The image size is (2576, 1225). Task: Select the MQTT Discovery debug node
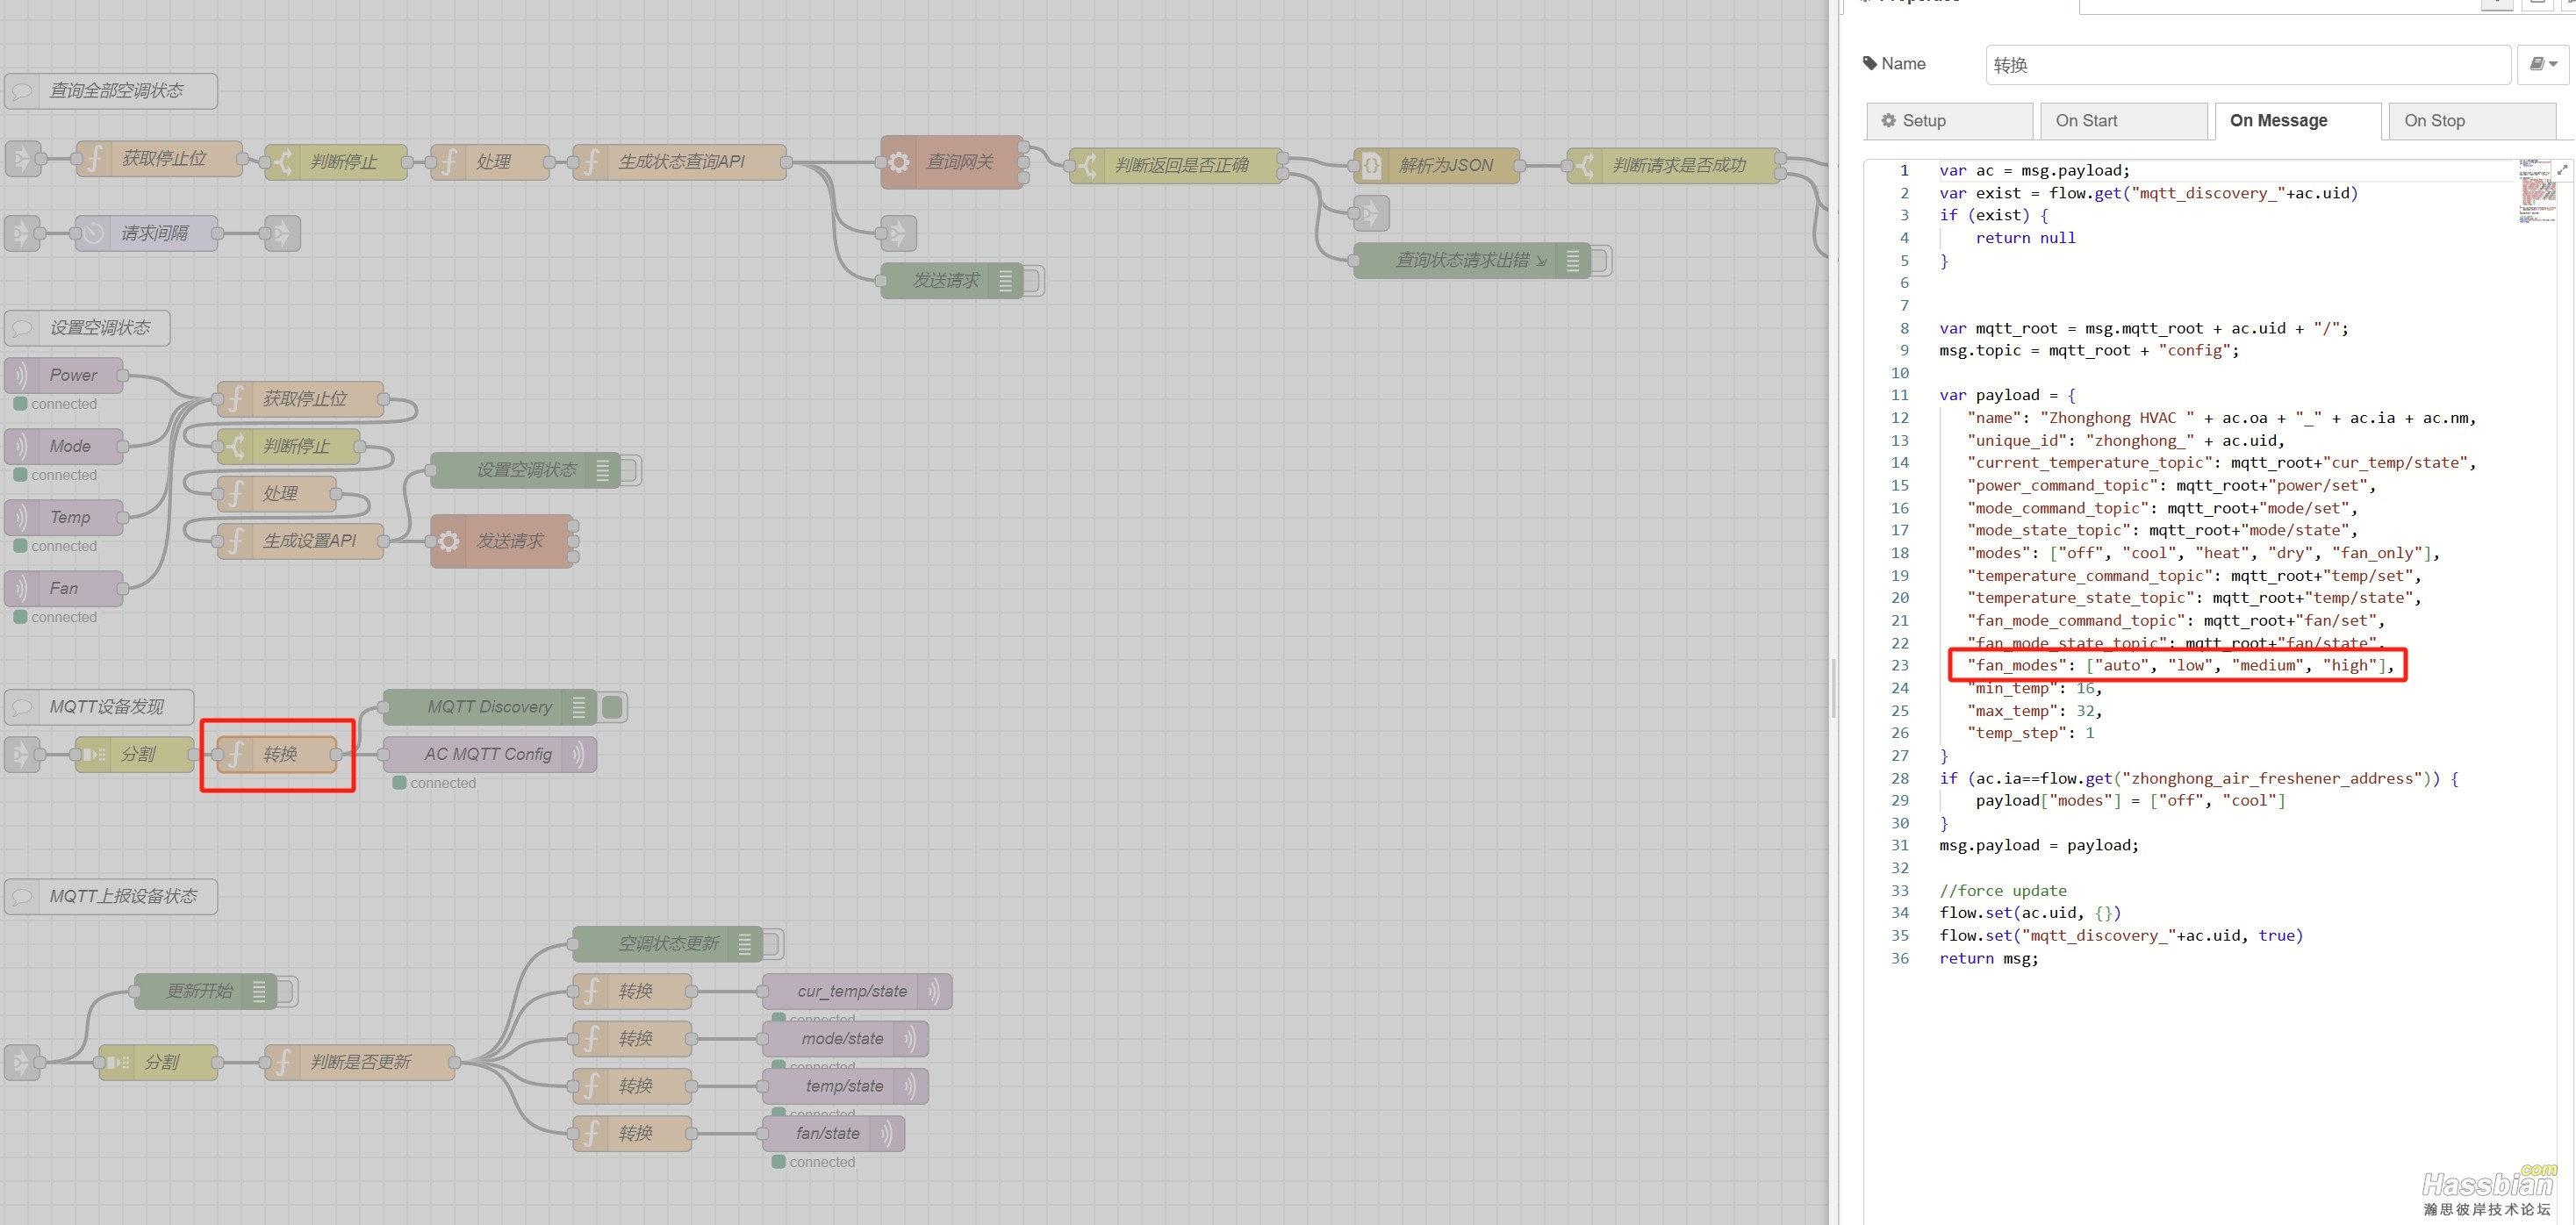490,707
